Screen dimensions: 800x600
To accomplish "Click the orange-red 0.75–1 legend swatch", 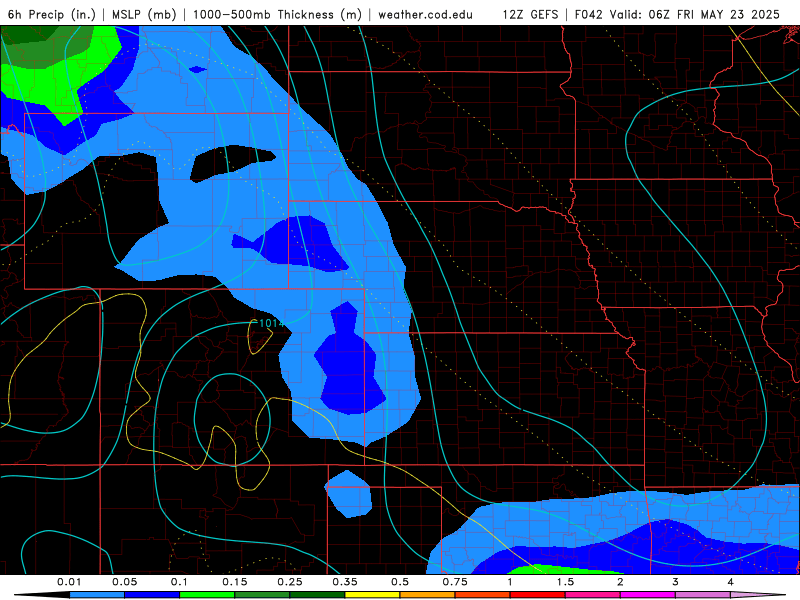I will (x=483, y=595).
